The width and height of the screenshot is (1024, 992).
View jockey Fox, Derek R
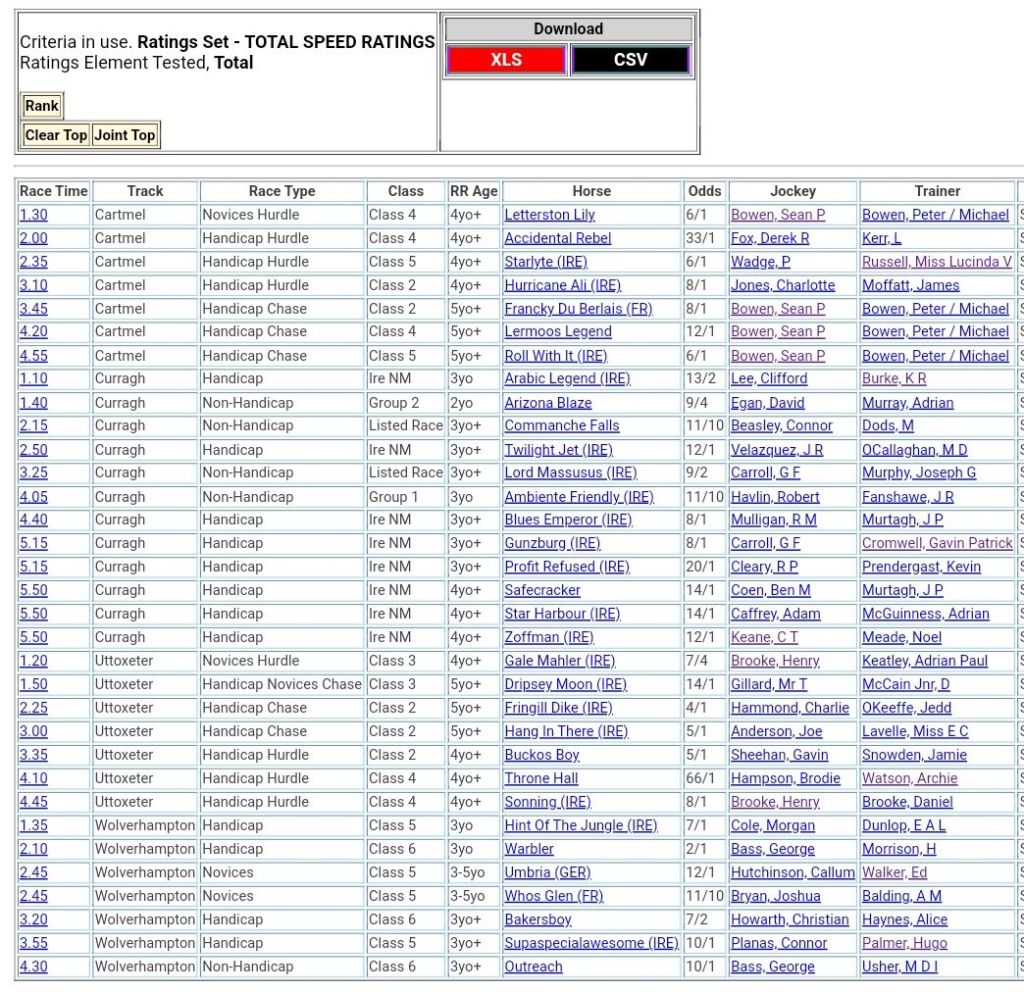pos(770,238)
